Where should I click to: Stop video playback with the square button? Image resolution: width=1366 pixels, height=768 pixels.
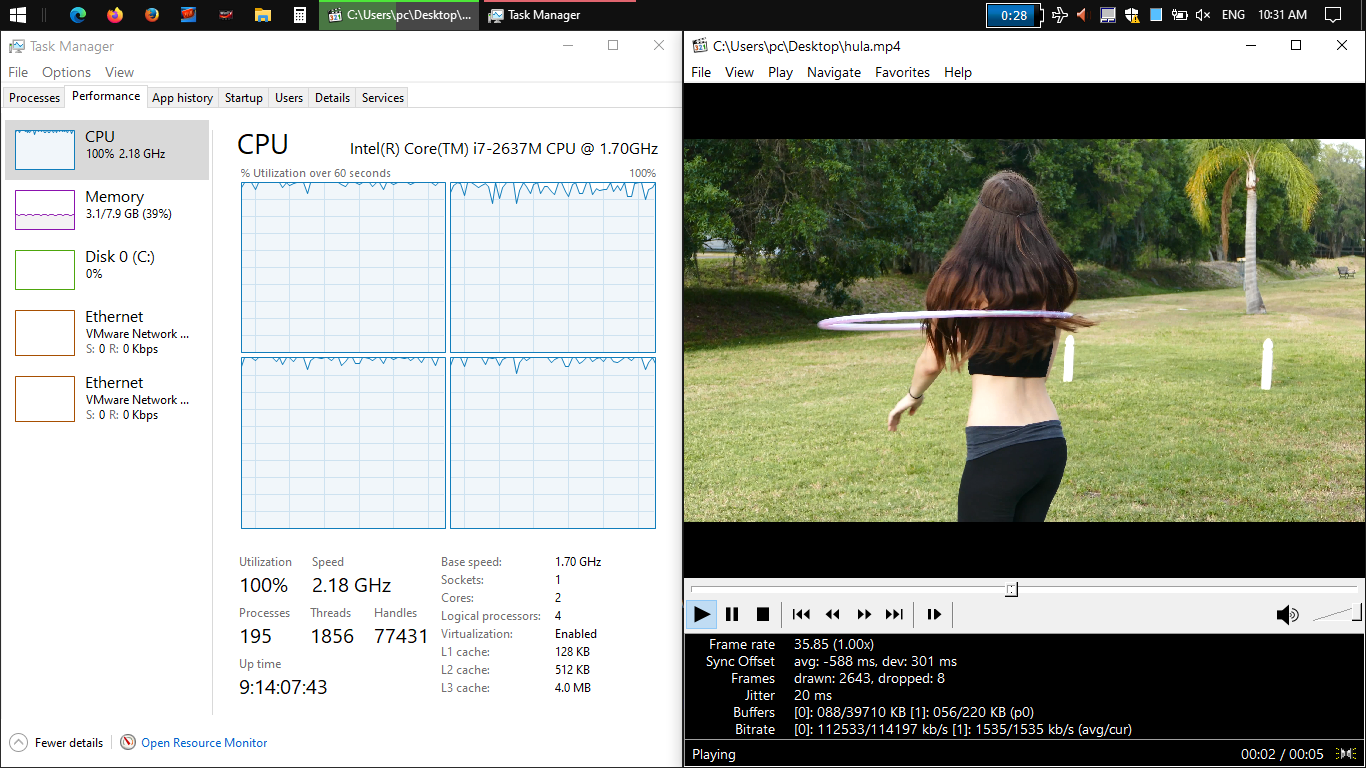763,614
